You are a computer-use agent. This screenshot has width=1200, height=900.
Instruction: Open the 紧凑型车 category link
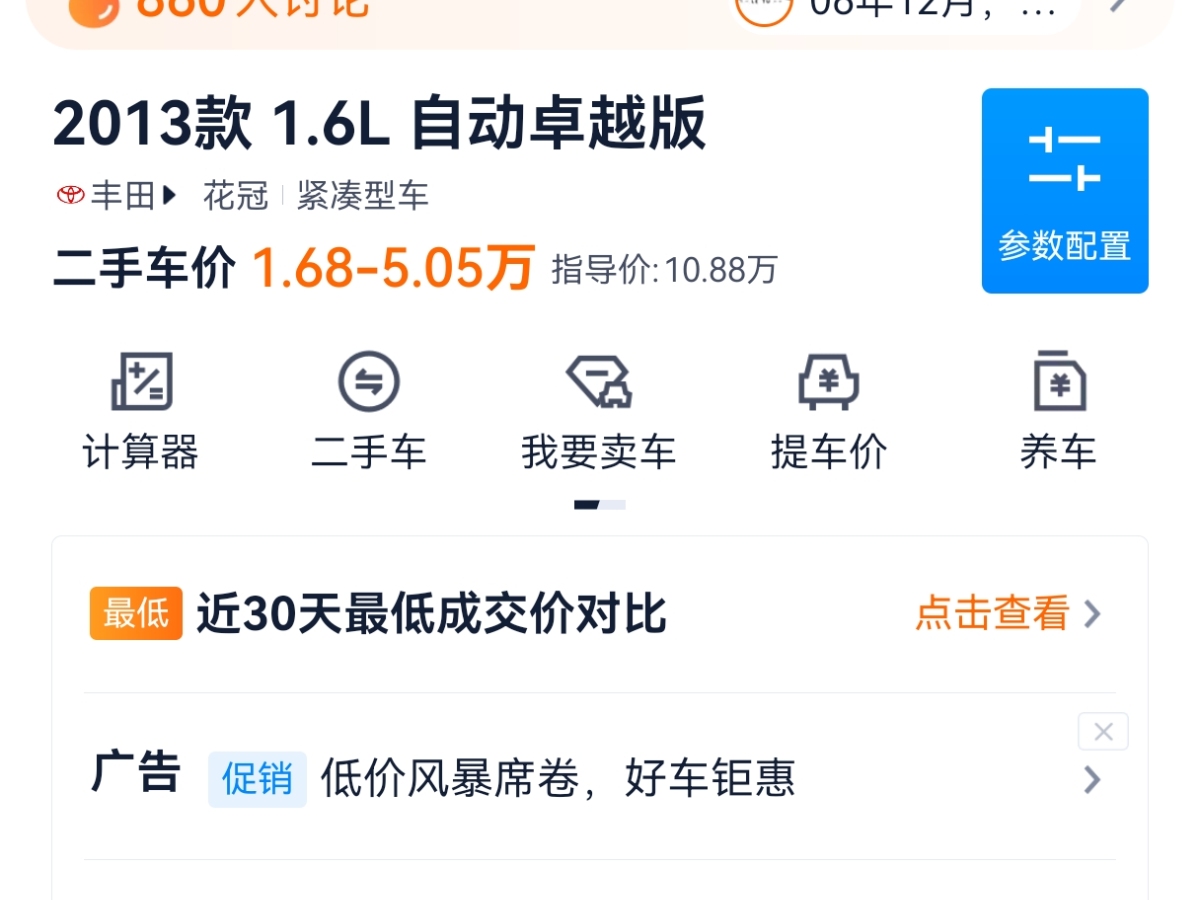click(363, 195)
